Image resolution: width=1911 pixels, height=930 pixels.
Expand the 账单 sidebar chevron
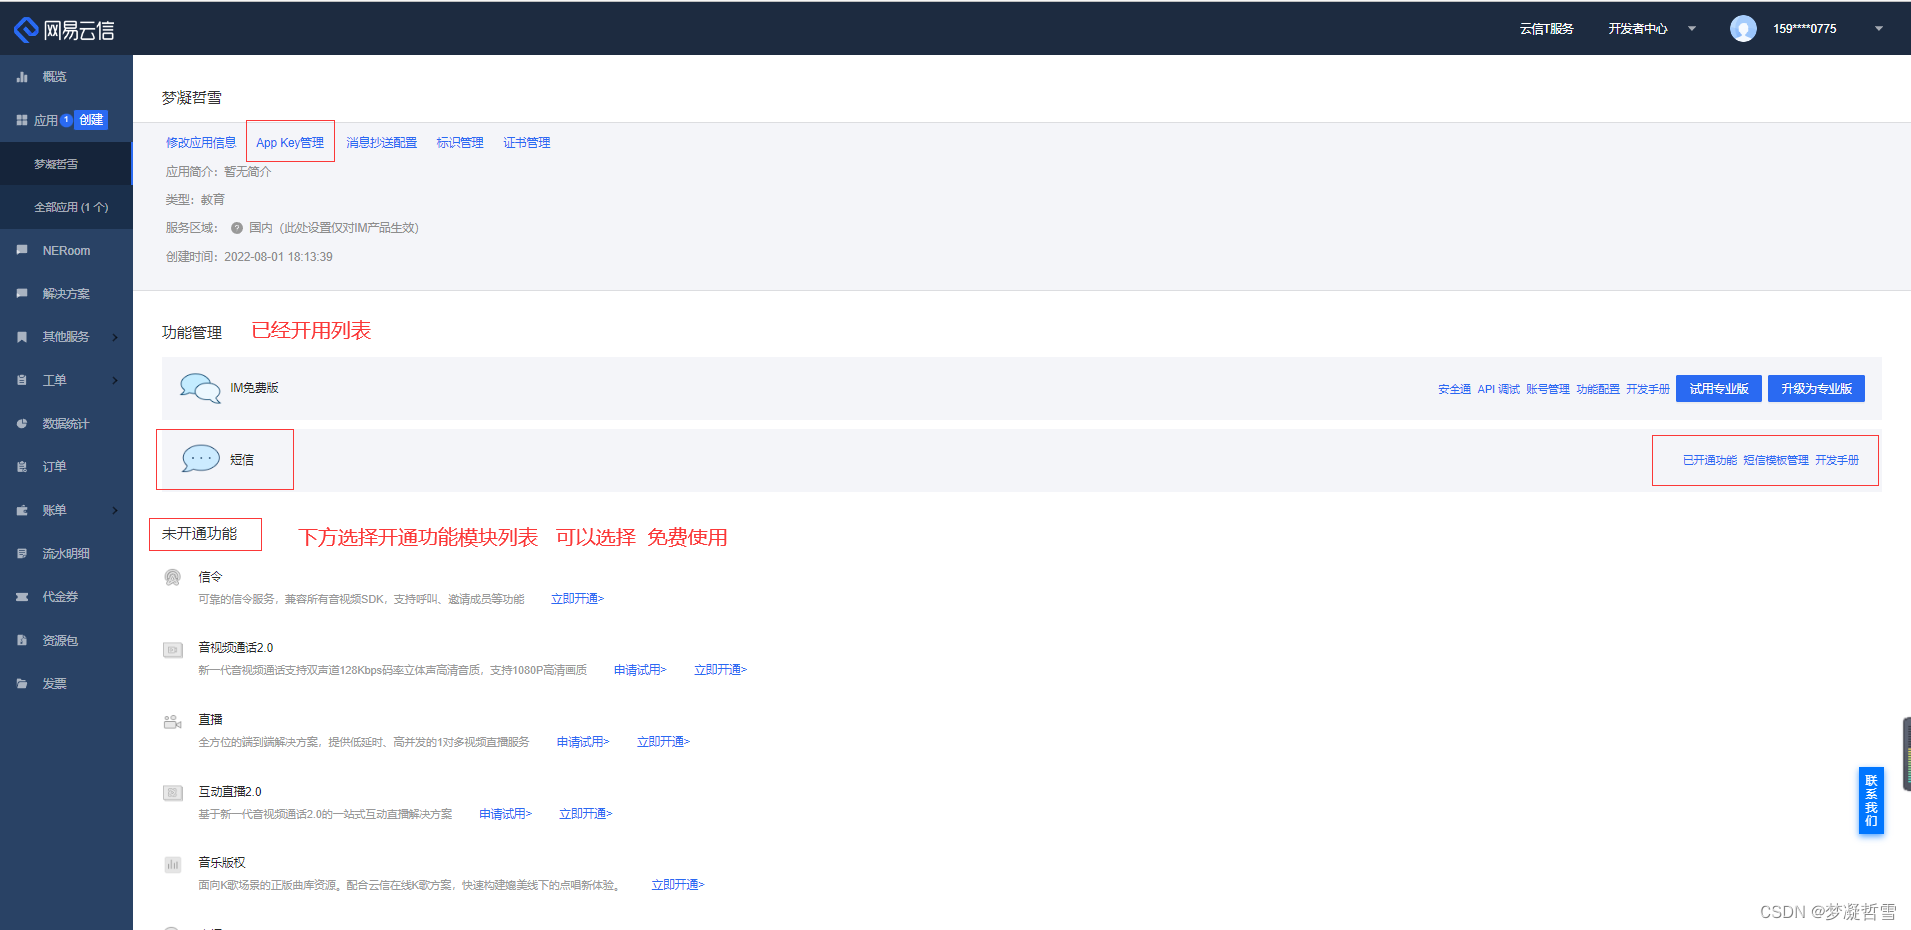116,510
